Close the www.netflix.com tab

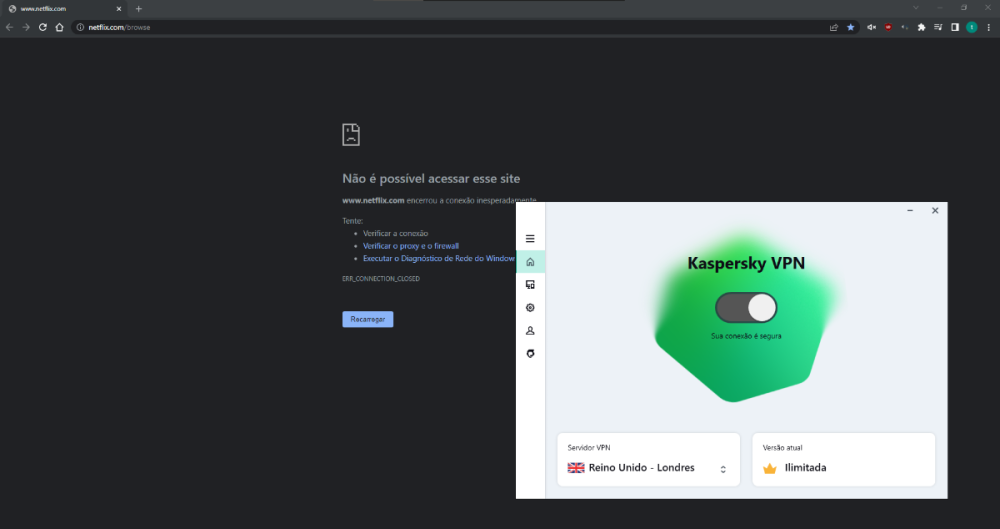click(x=119, y=9)
